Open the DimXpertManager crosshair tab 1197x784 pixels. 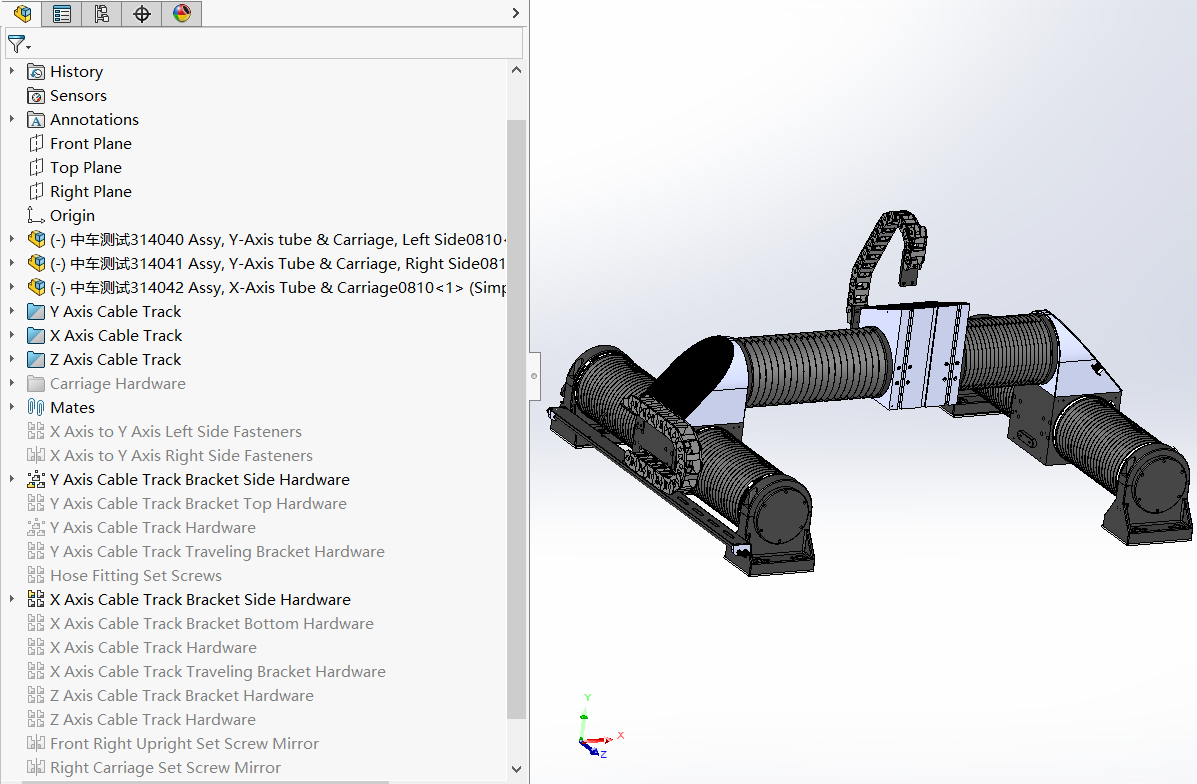[142, 13]
